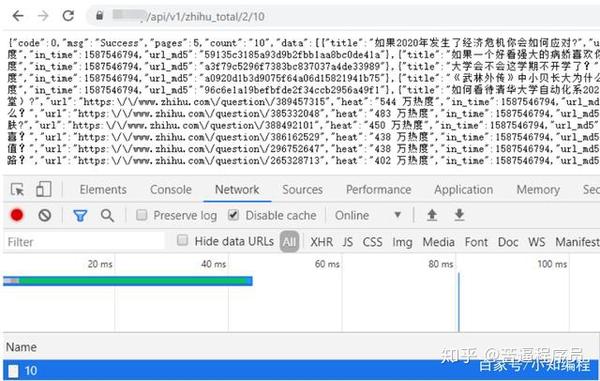Toggle the device toolbar emulation
The width and height of the screenshot is (600, 381).
point(43,189)
